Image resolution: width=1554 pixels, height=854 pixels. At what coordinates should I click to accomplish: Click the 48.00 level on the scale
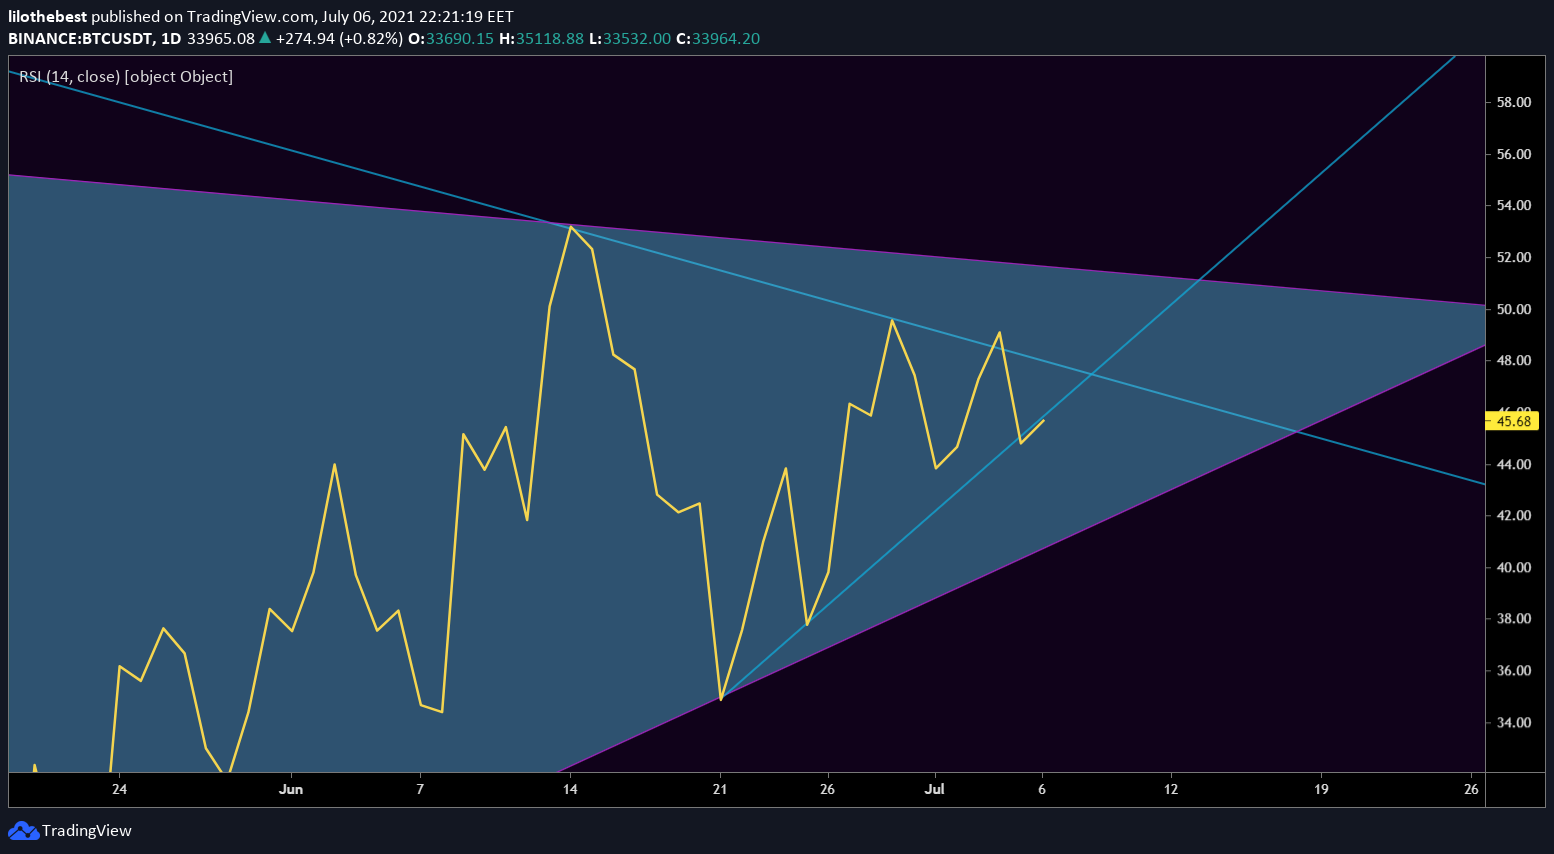1514,360
